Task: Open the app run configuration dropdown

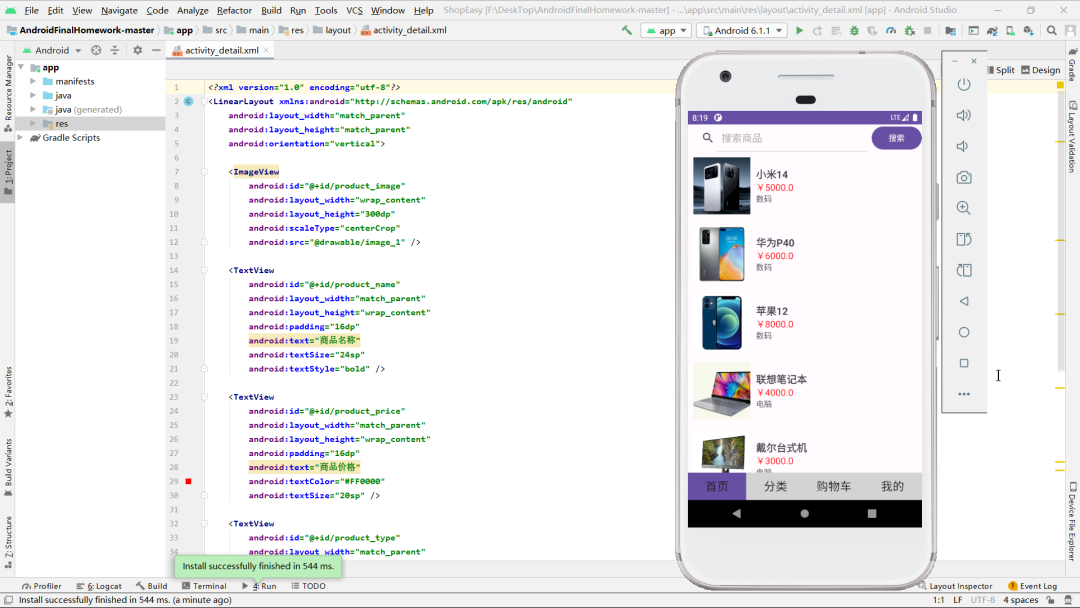Action: coord(667,30)
